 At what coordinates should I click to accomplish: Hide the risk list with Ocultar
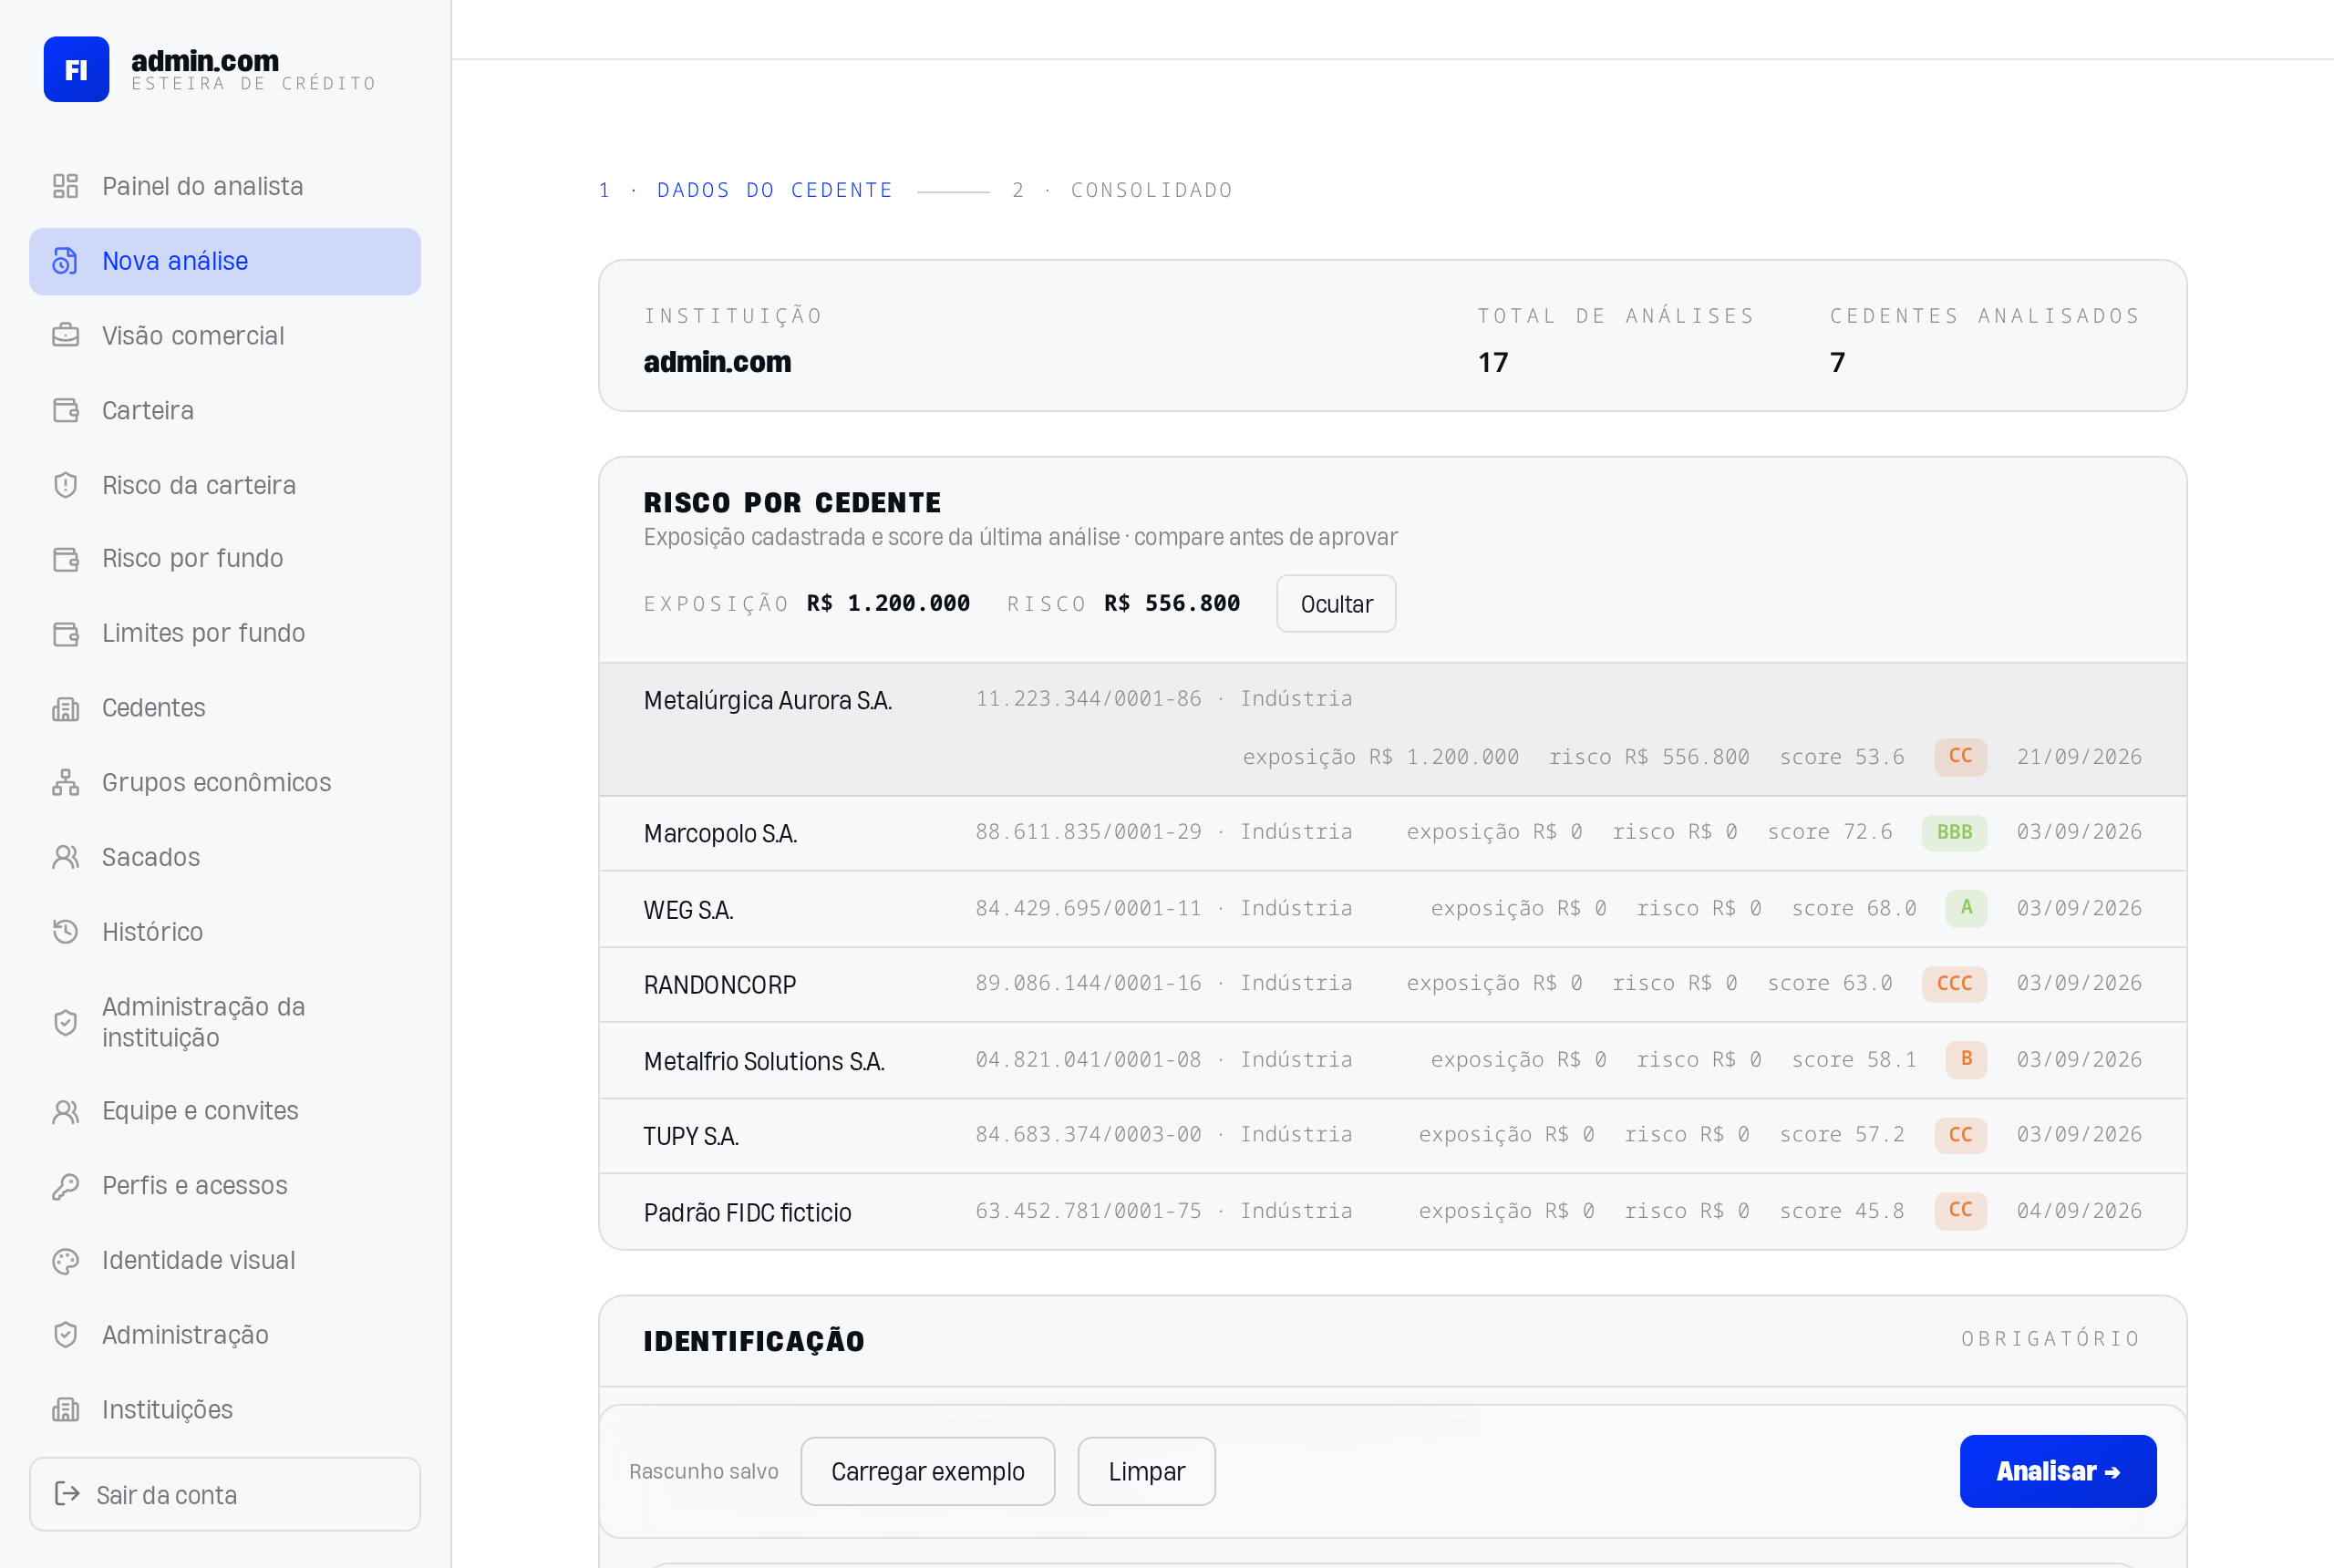1336,604
